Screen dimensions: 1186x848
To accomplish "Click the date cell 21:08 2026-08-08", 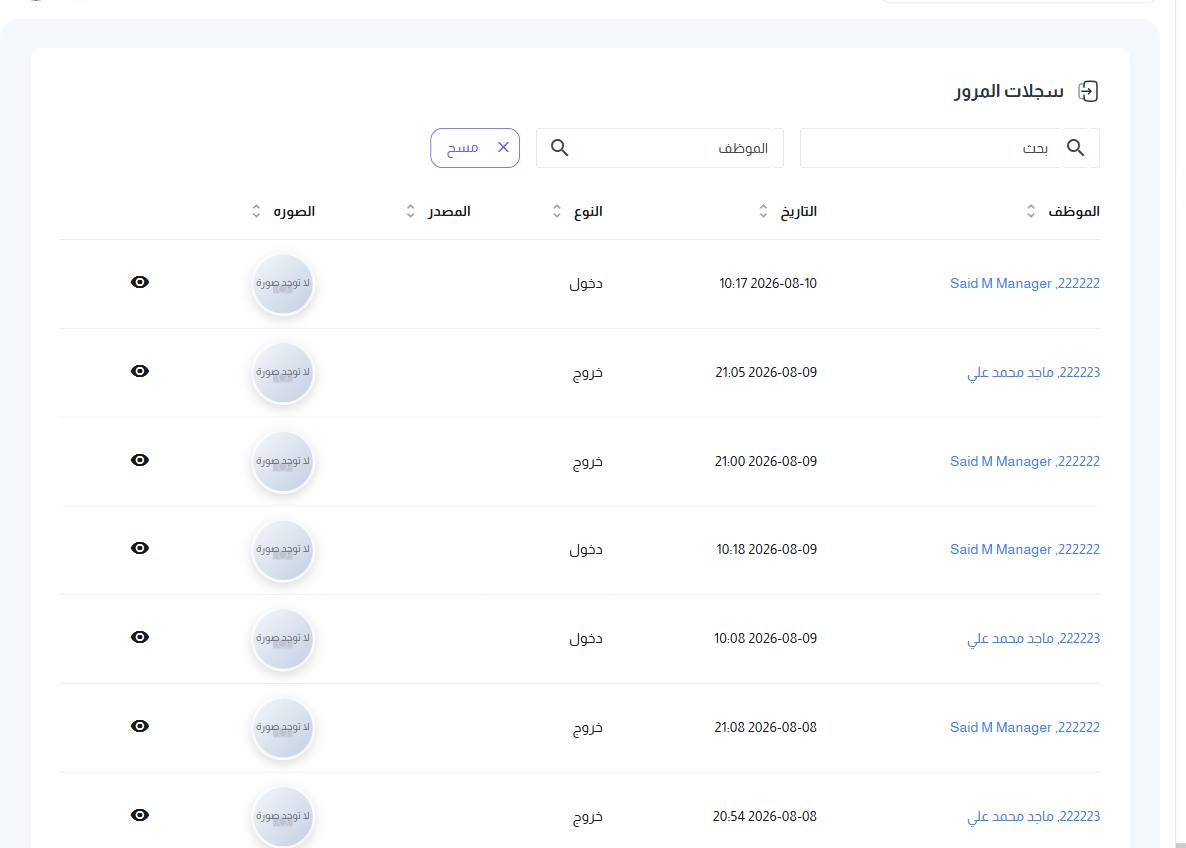I will coord(765,728).
